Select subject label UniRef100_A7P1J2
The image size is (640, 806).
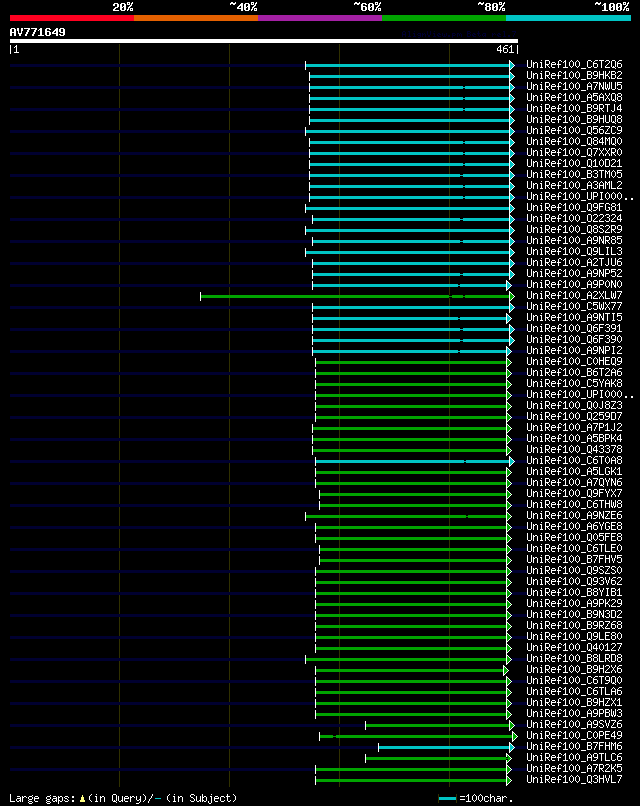pos(574,427)
